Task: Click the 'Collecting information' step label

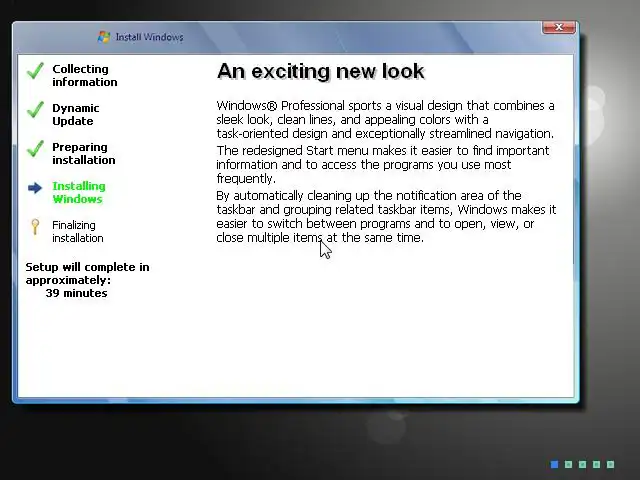Action: (84, 76)
